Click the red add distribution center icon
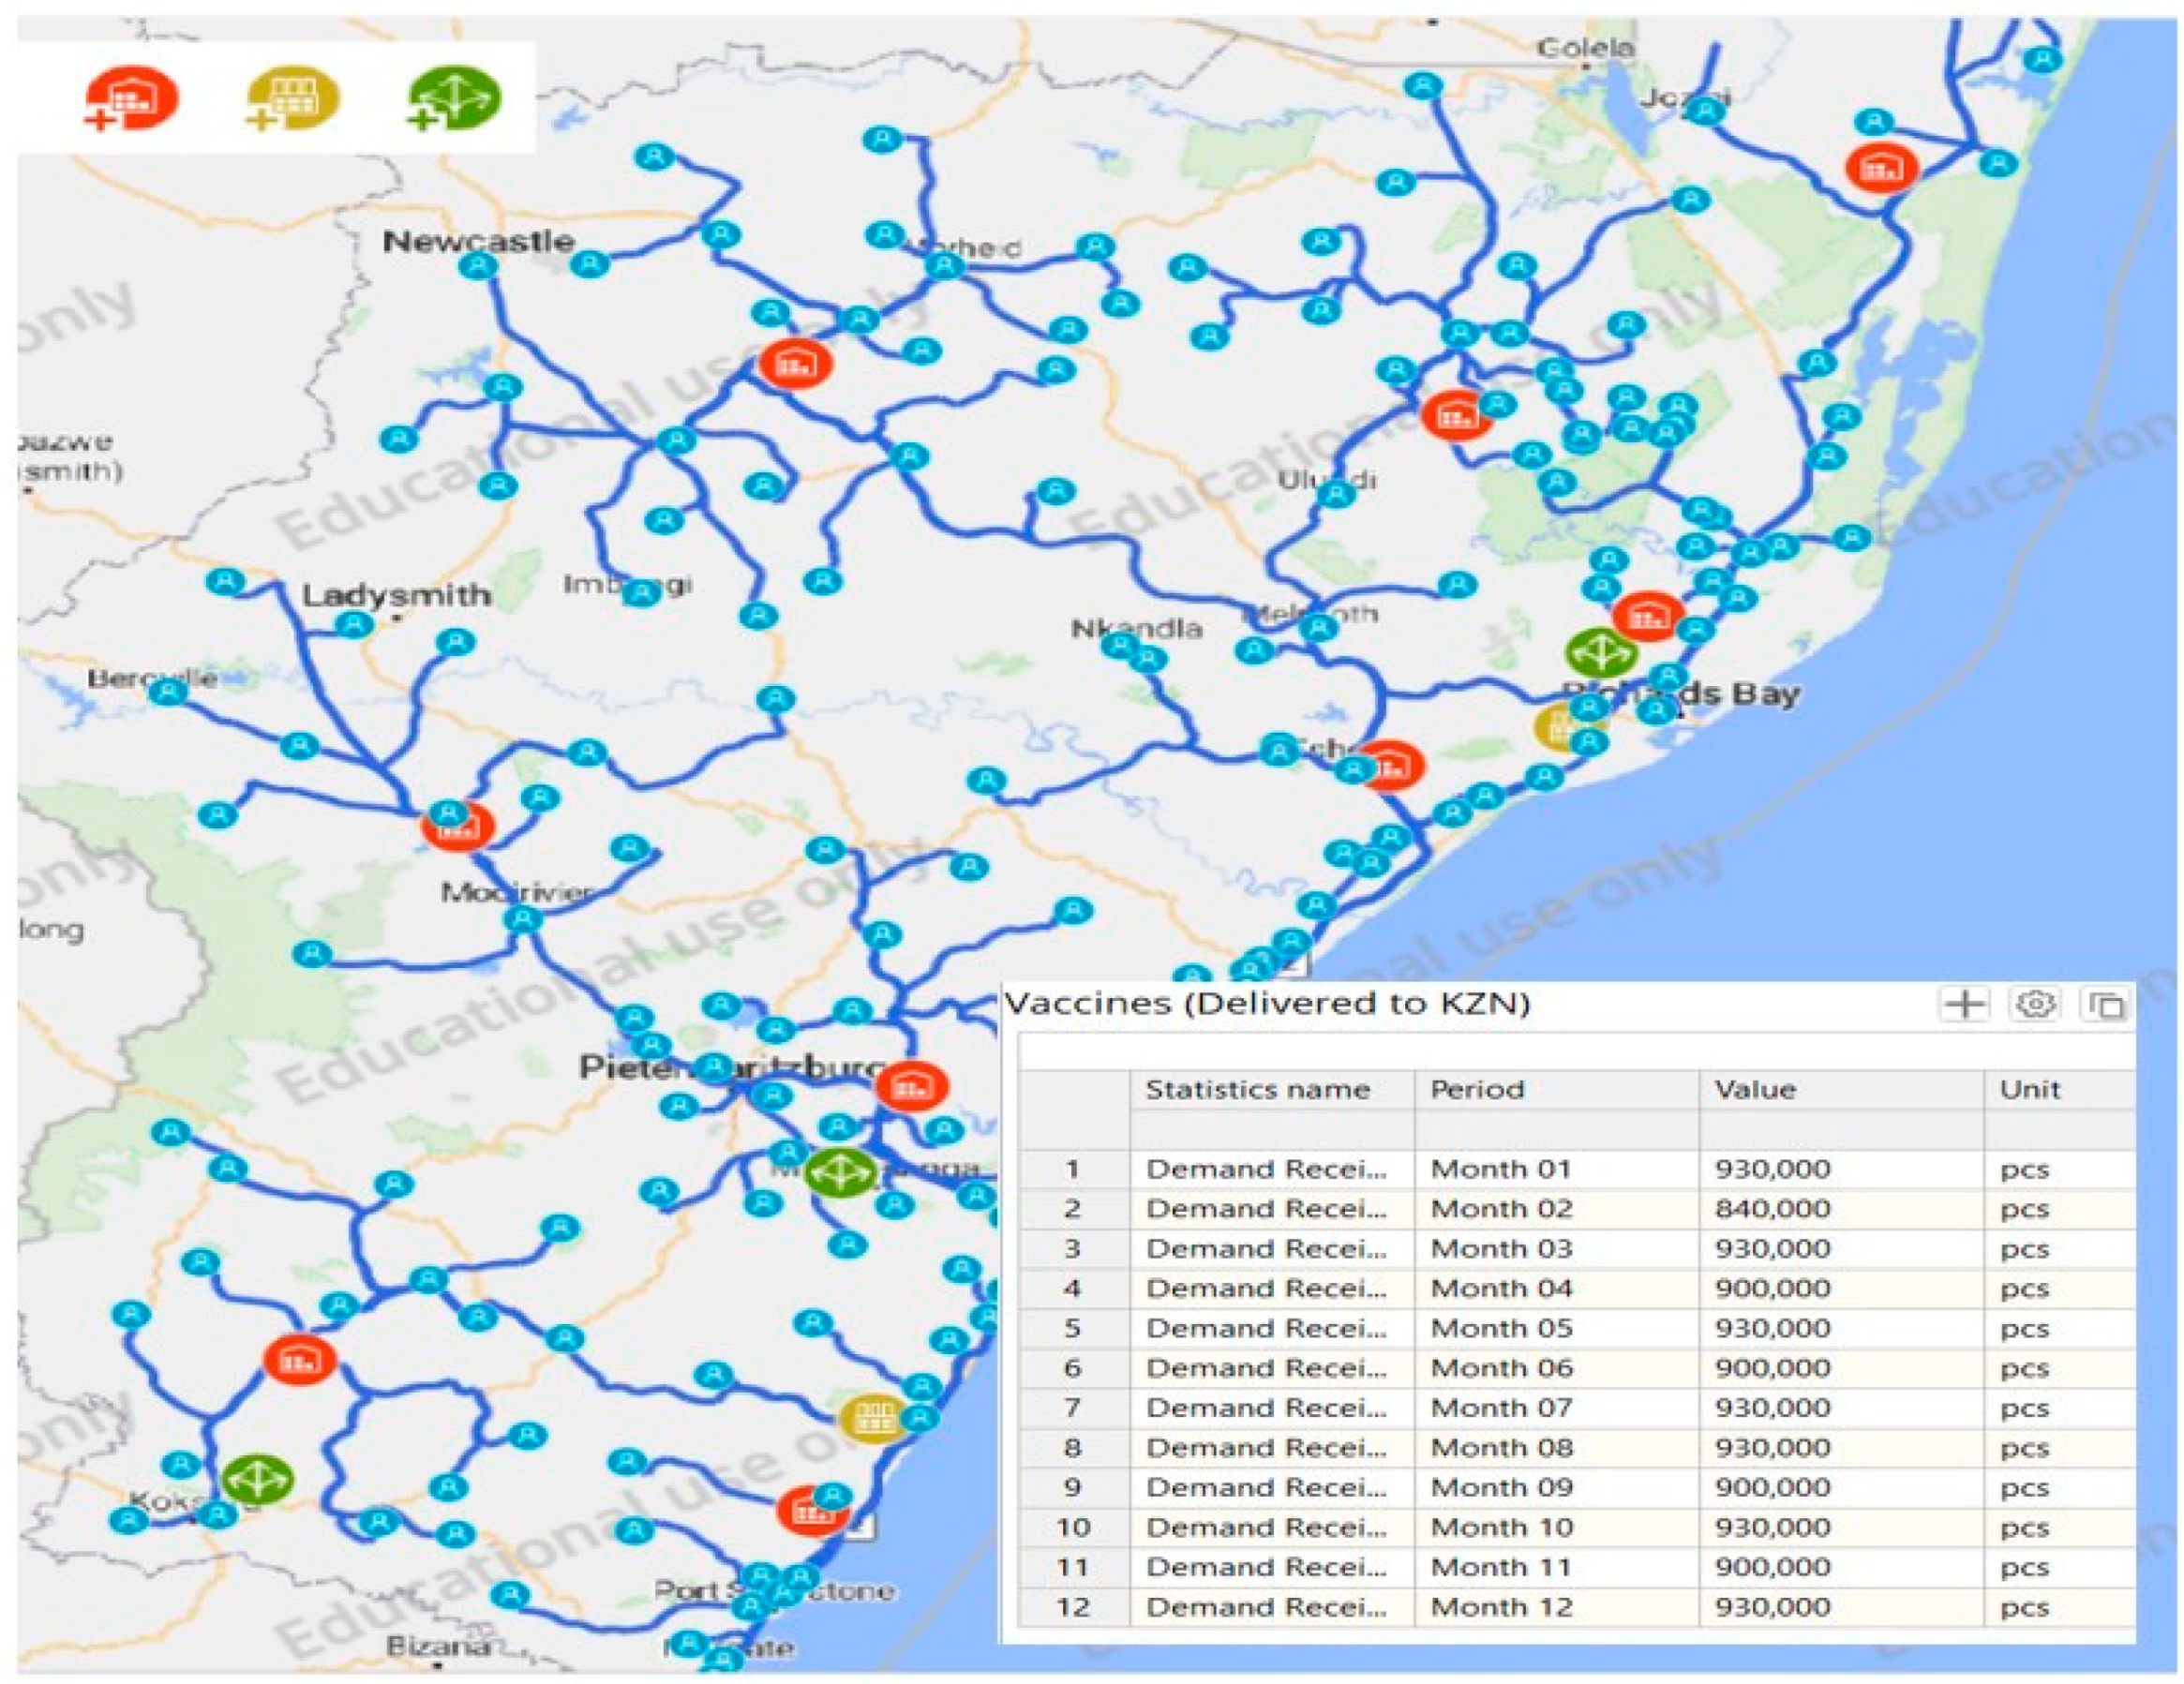Image resolution: width=2184 pixels, height=1684 pixels. [x=131, y=98]
